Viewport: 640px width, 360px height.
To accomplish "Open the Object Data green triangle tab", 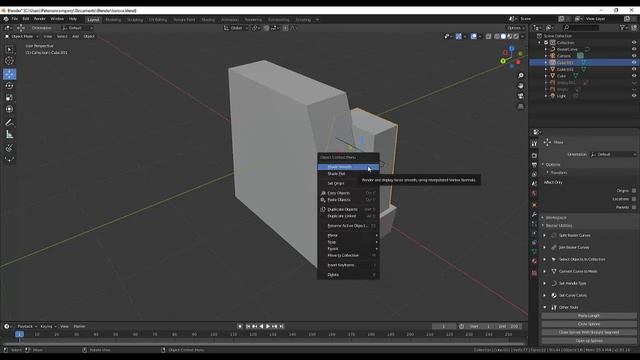I will [534, 252].
